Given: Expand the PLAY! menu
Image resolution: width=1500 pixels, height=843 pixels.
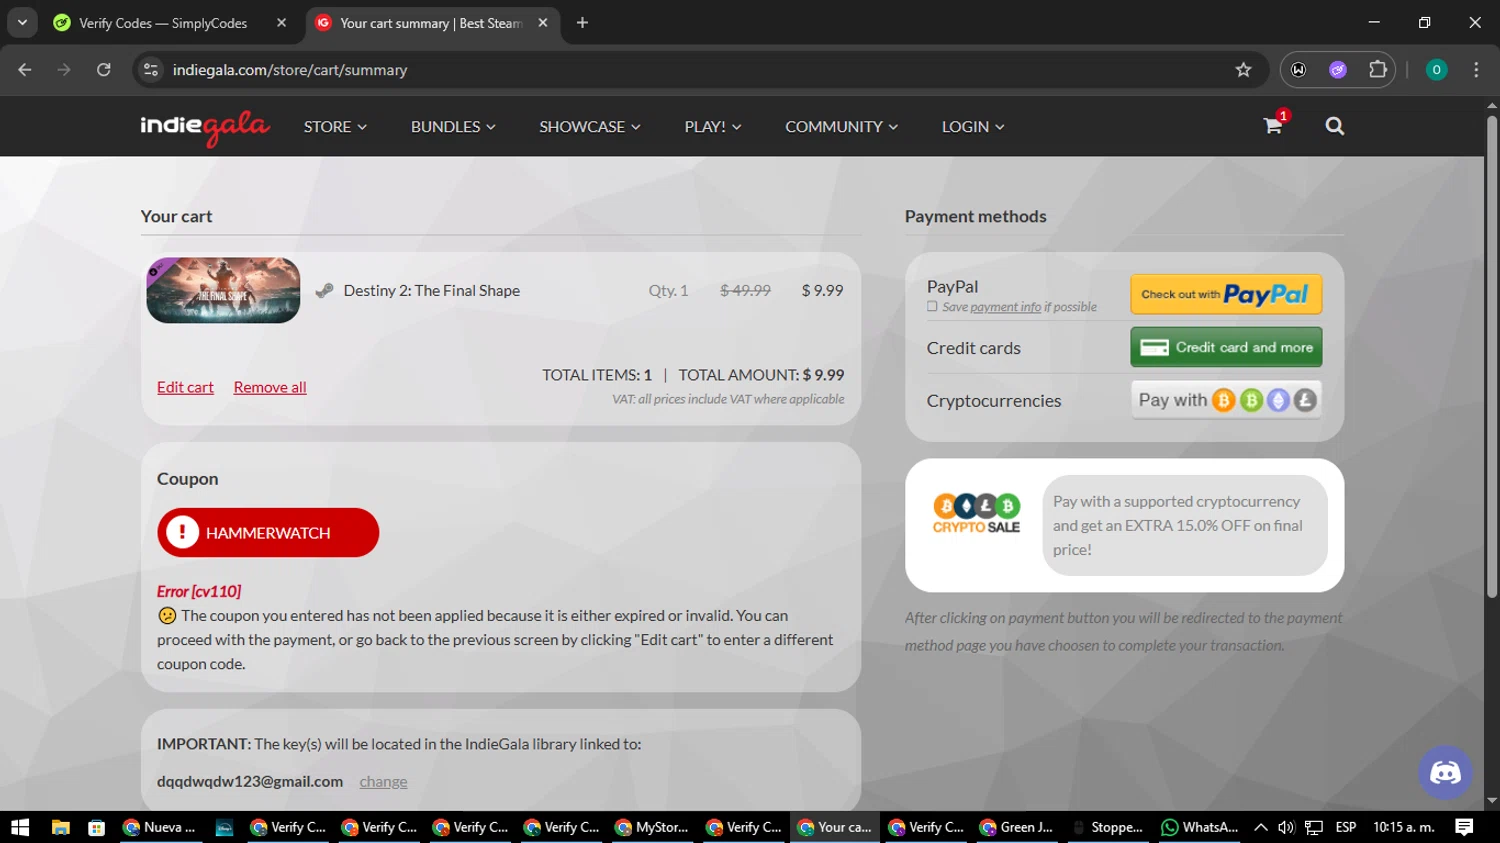Looking at the screenshot, I should pyautogui.click(x=713, y=127).
